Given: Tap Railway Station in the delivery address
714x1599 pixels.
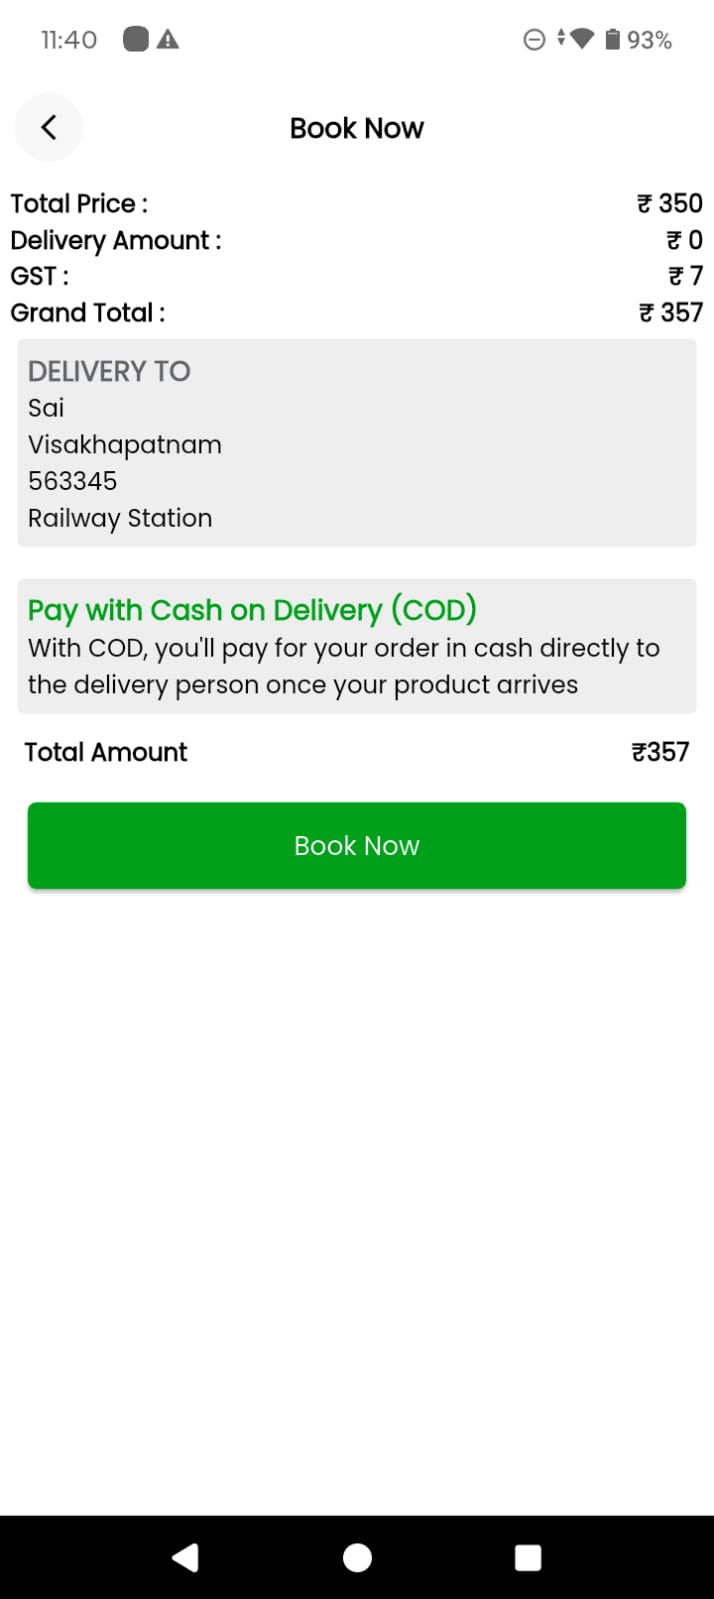Looking at the screenshot, I should (119, 518).
